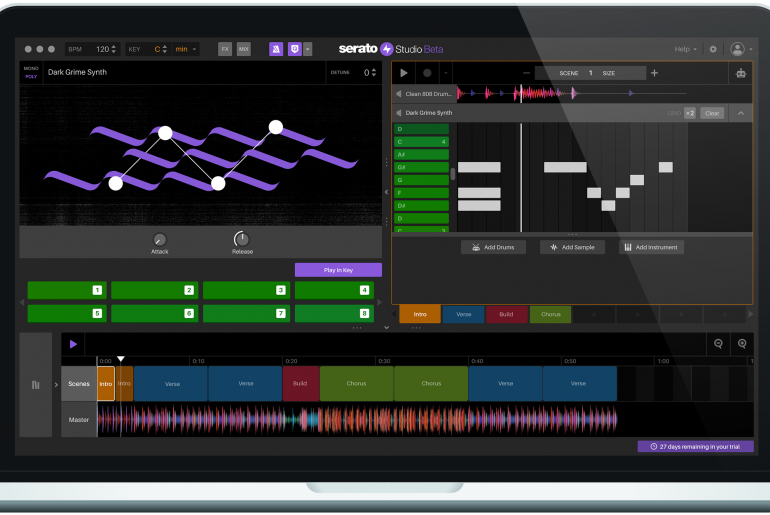Trigger instrument pad 6
The height and width of the screenshot is (515, 770).
click(154, 313)
